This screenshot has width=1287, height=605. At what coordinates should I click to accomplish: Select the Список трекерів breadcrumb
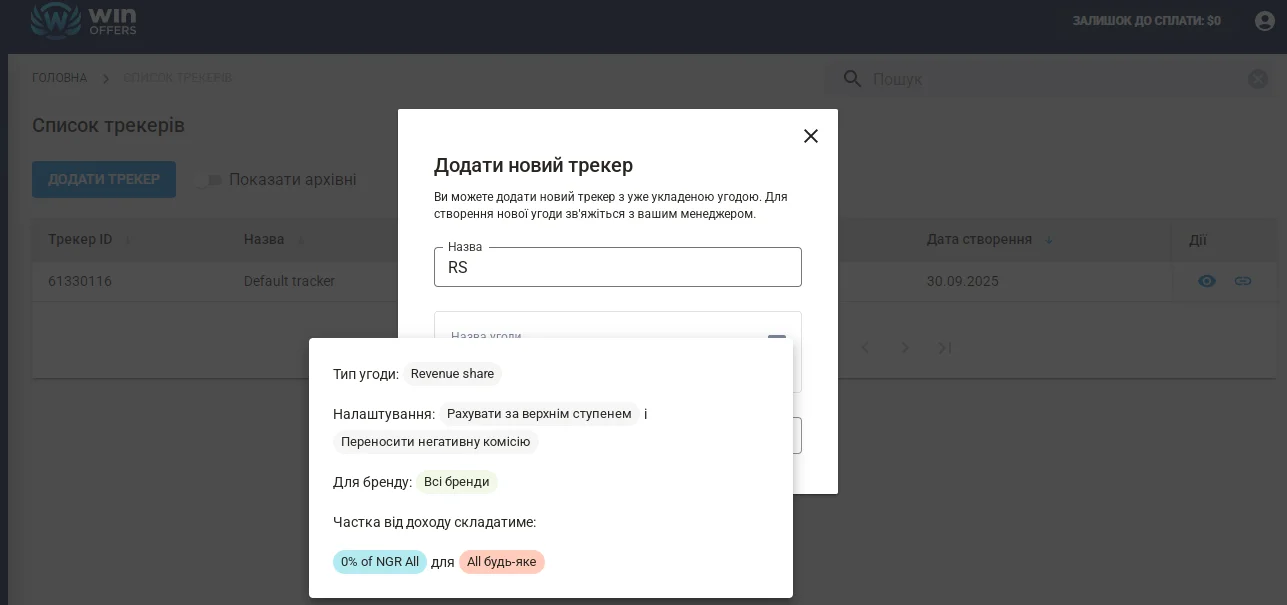click(x=177, y=78)
